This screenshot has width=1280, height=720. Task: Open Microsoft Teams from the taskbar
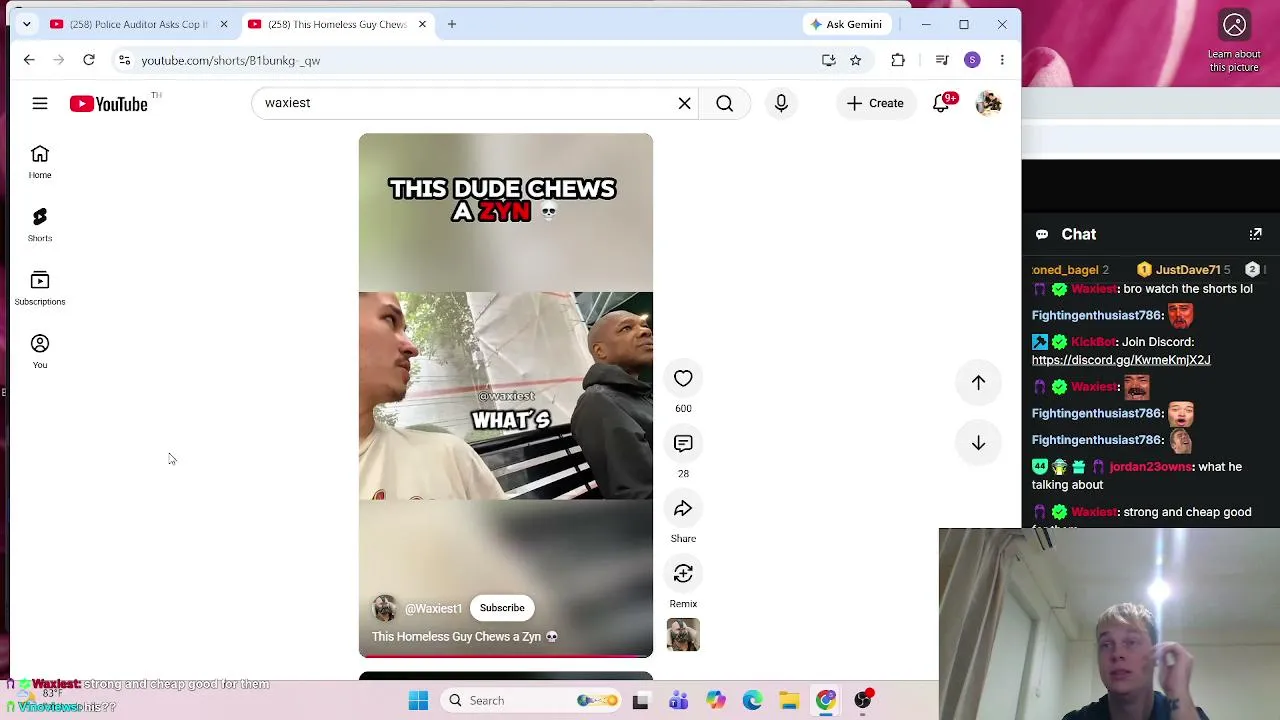pyautogui.click(x=678, y=701)
